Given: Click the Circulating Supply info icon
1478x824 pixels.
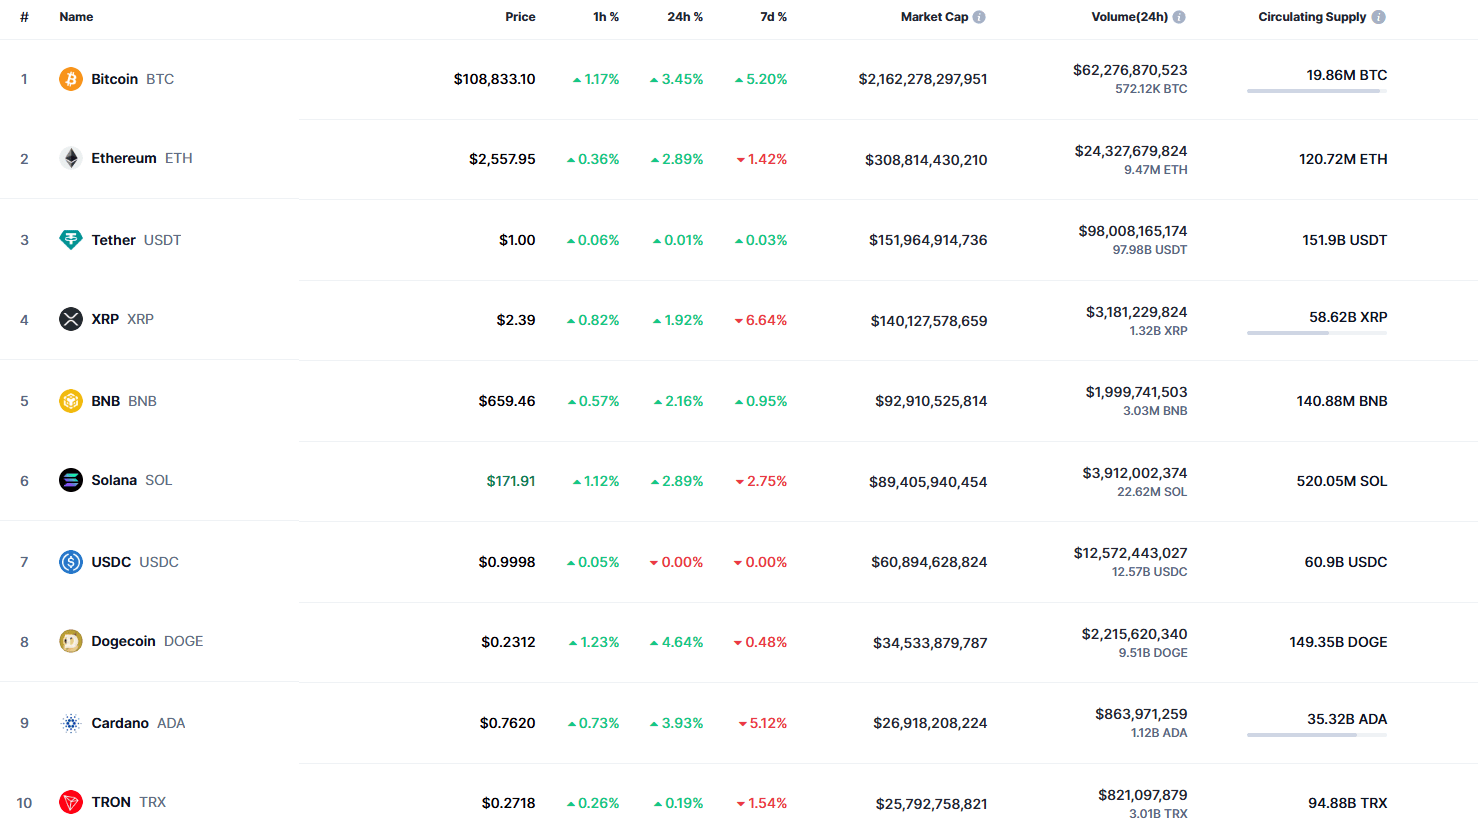Looking at the screenshot, I should coord(1379,17).
